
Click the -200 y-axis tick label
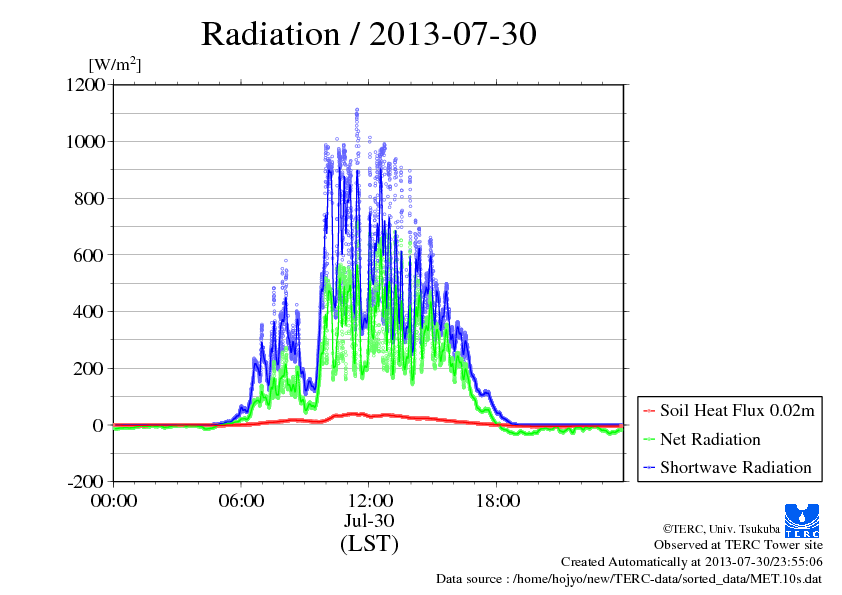tap(87, 482)
